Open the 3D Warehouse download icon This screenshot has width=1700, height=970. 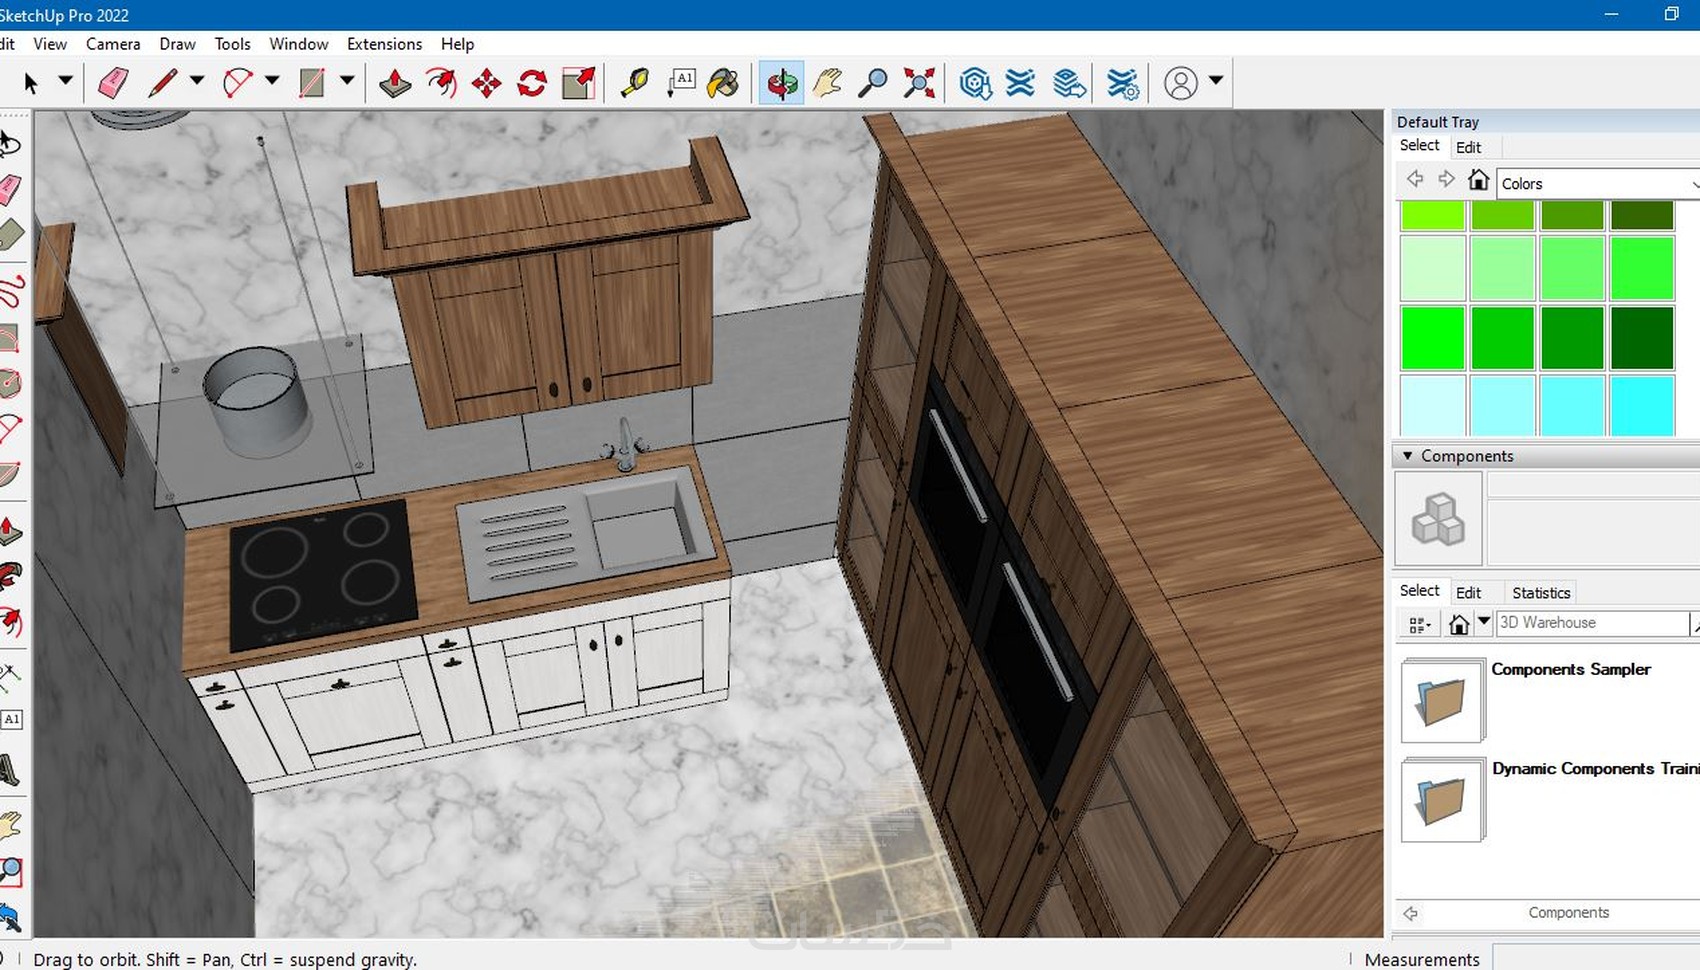click(975, 82)
